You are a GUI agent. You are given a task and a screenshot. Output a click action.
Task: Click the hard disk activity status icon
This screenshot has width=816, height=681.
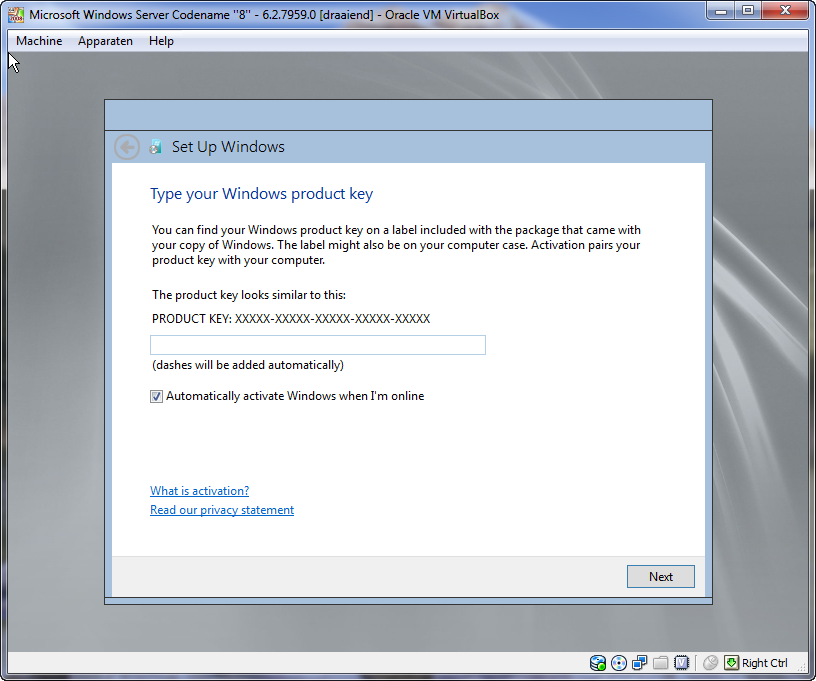point(597,663)
